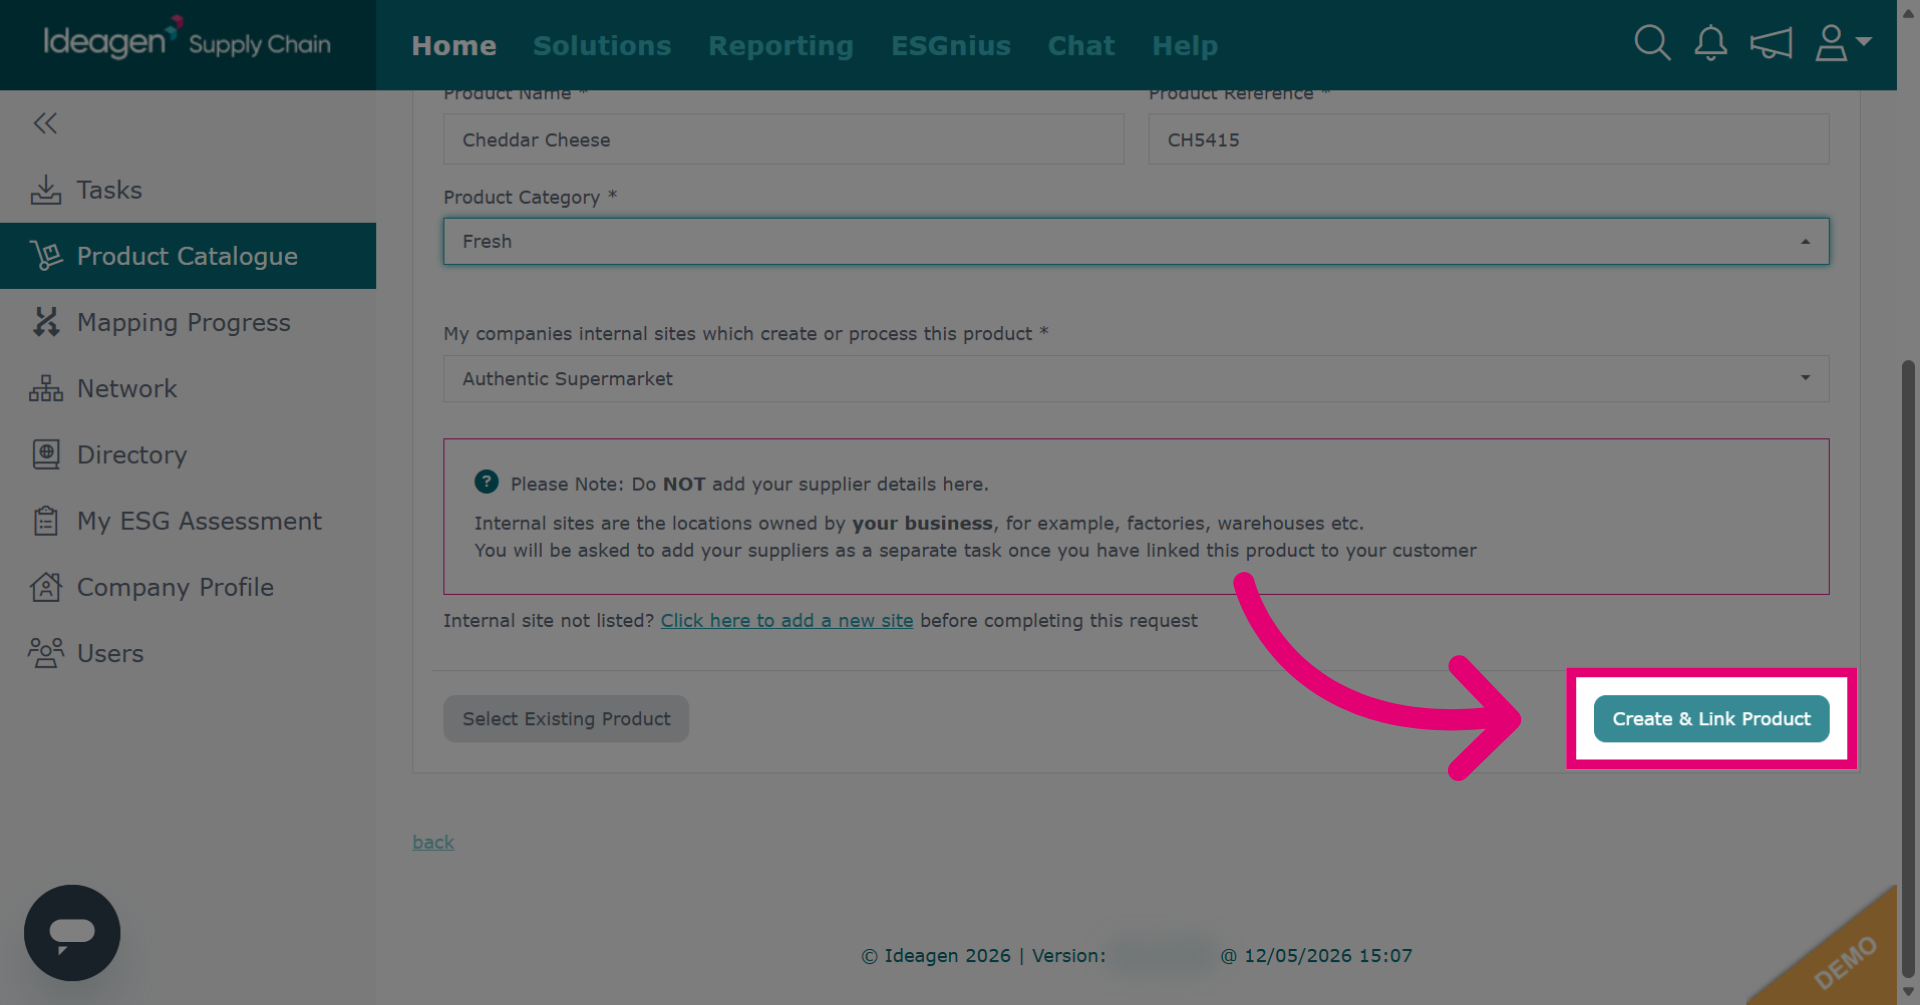Collapse the sidebar with double chevron
The height and width of the screenshot is (1005, 1920).
pos(45,123)
